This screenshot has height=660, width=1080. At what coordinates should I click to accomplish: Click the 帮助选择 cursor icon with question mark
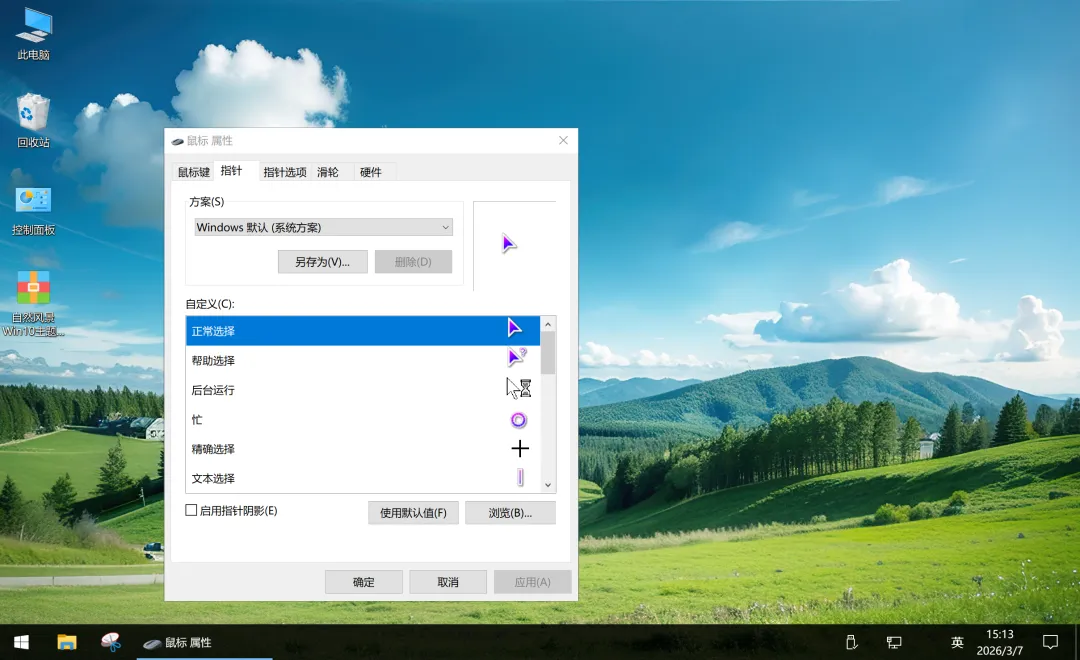click(x=517, y=357)
